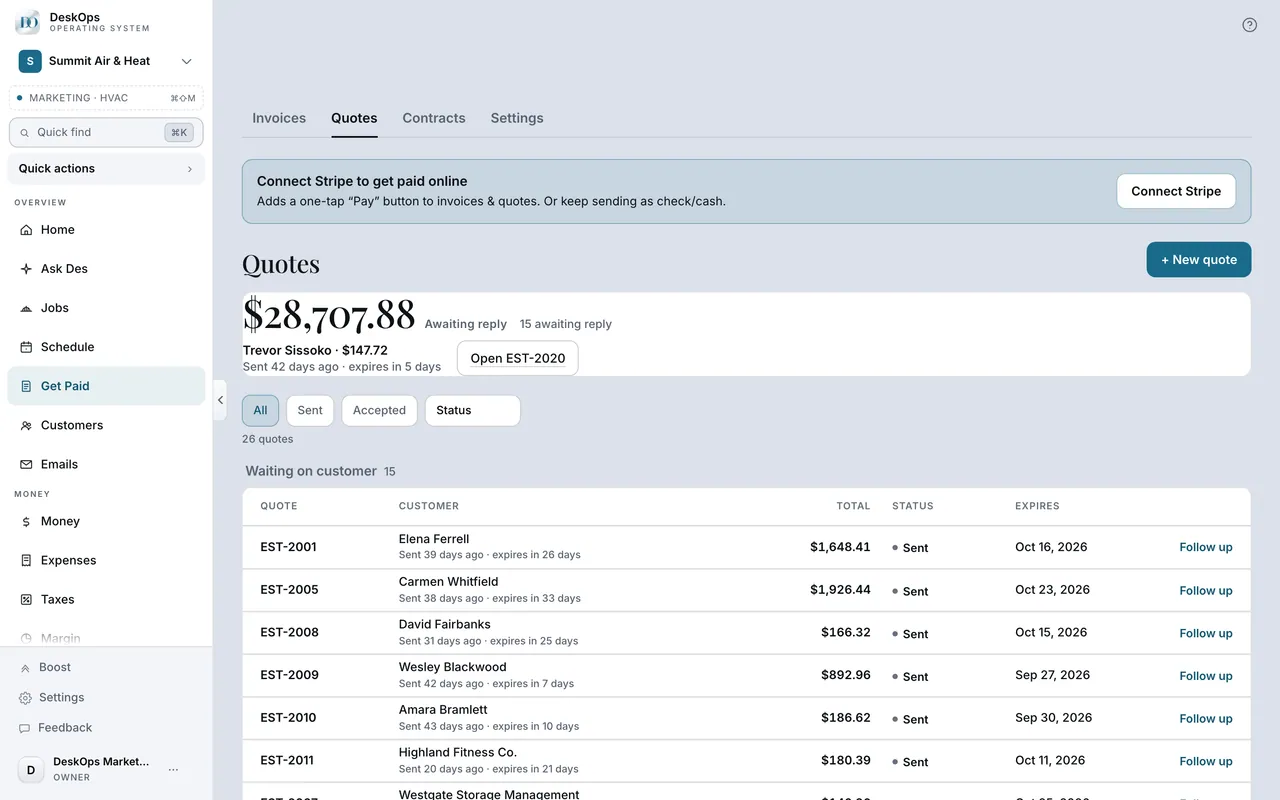The height and width of the screenshot is (800, 1280).
Task: Click the Connect Stripe button
Action: [x=1176, y=191]
